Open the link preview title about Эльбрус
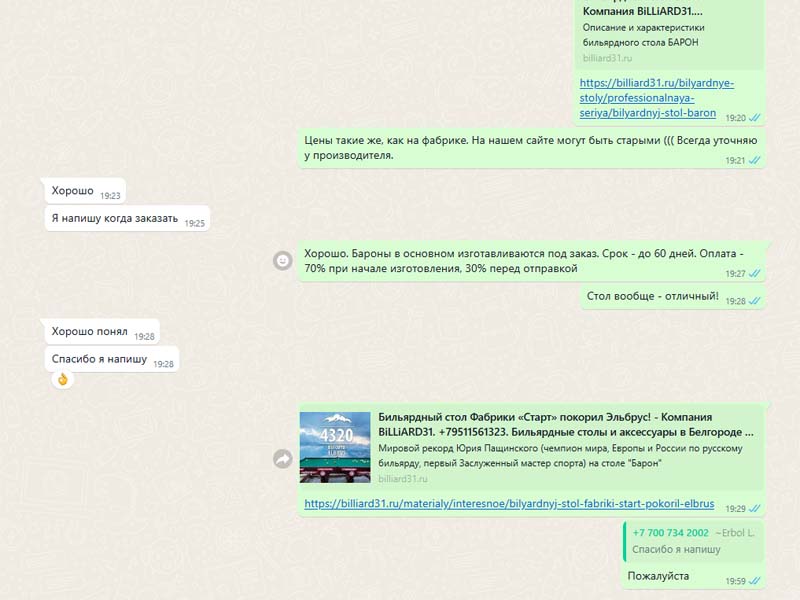The width and height of the screenshot is (800, 600). tap(565, 424)
